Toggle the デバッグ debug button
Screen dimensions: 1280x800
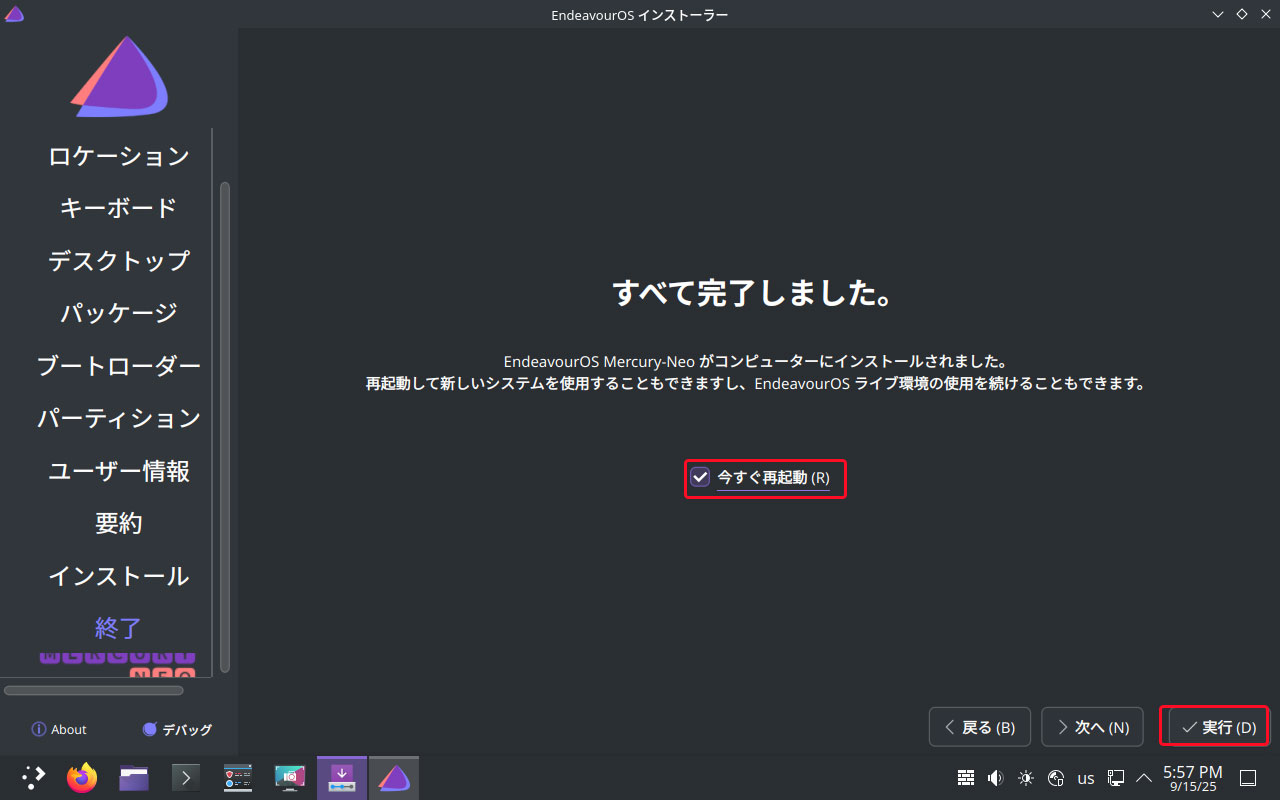click(177, 729)
